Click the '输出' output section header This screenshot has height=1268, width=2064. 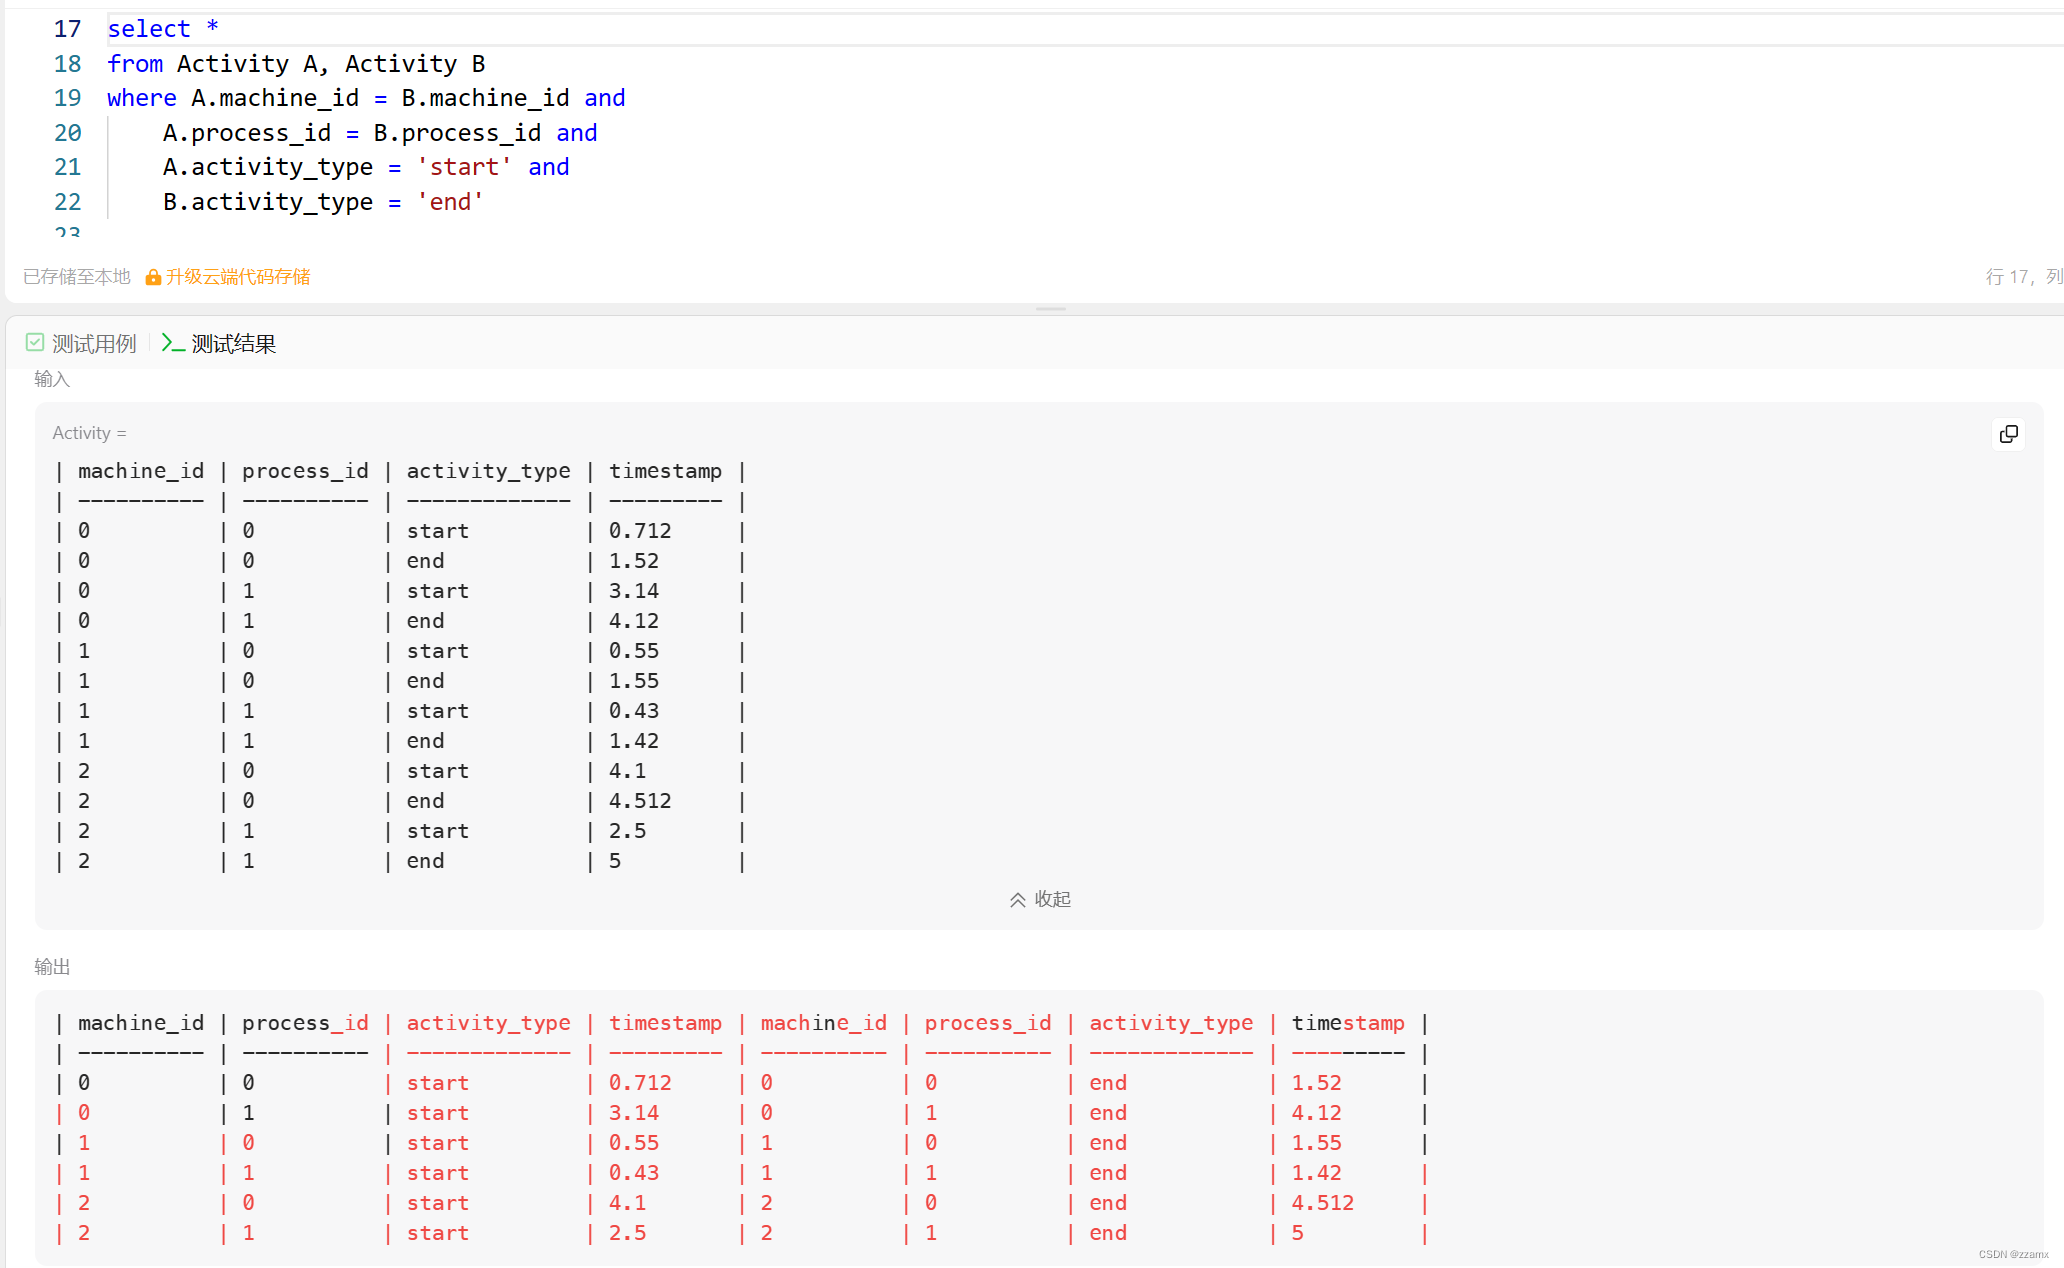(x=52, y=966)
